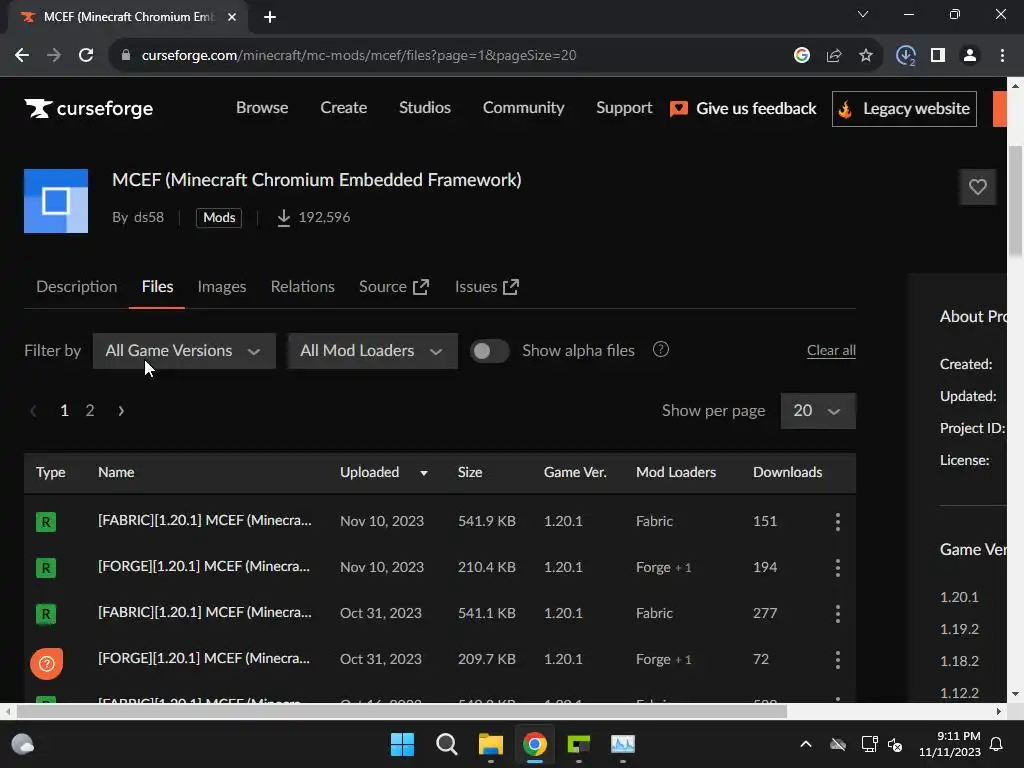
Task: Open Support in top navigation
Action: tap(624, 108)
